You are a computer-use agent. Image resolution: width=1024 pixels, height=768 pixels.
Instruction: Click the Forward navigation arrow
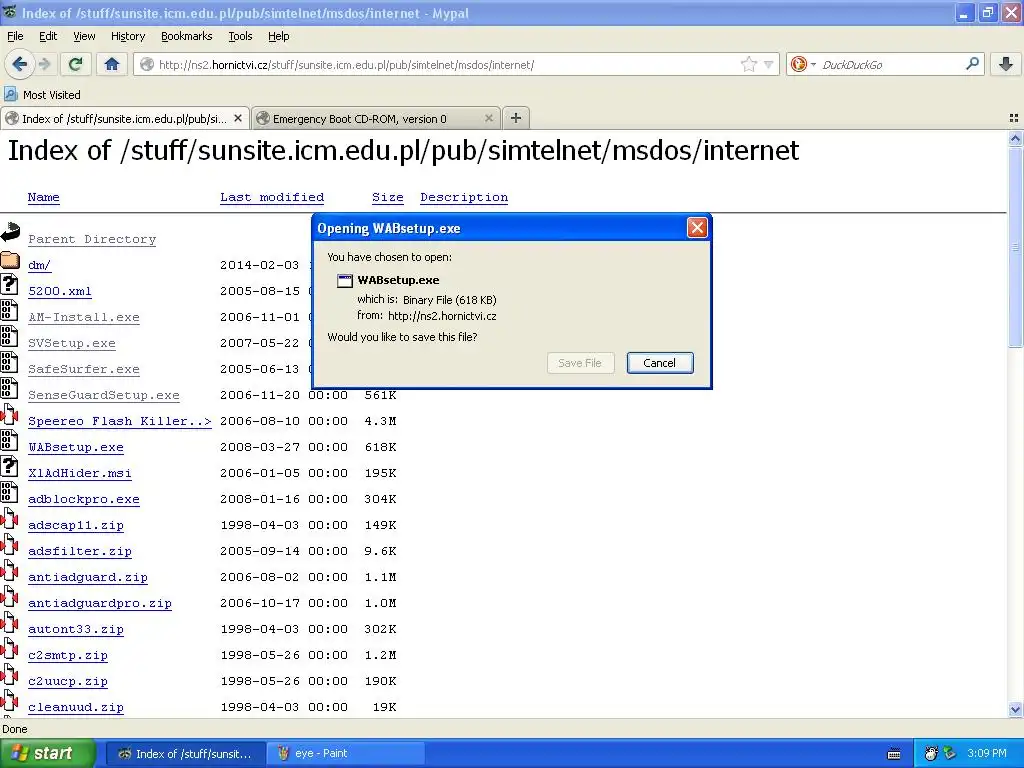pyautogui.click(x=44, y=64)
